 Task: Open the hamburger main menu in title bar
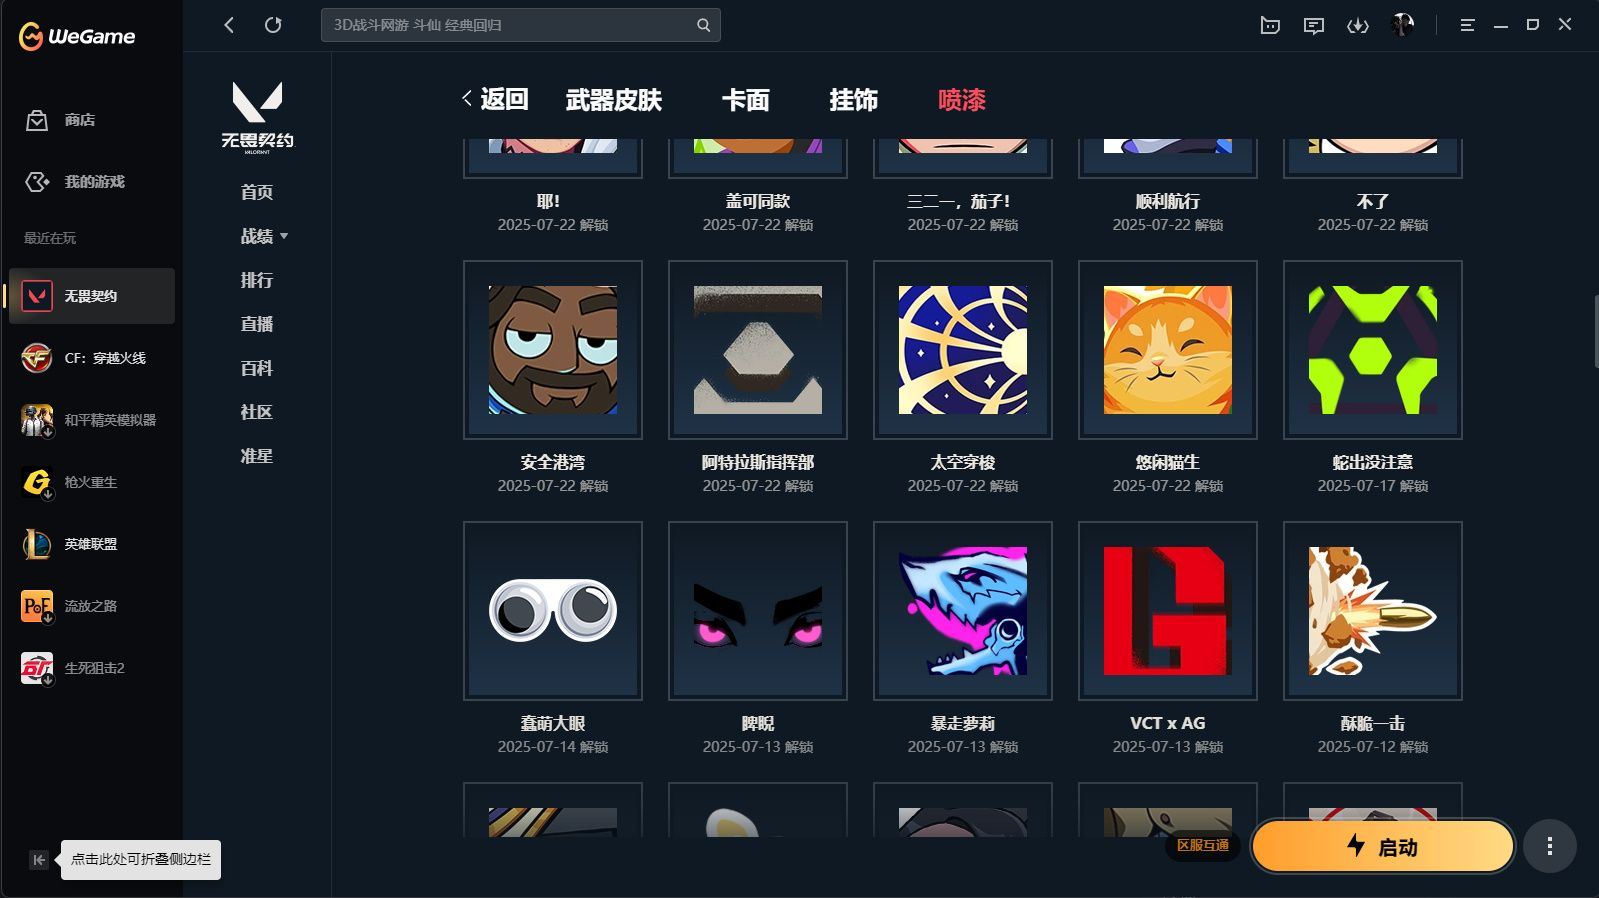click(x=1467, y=25)
